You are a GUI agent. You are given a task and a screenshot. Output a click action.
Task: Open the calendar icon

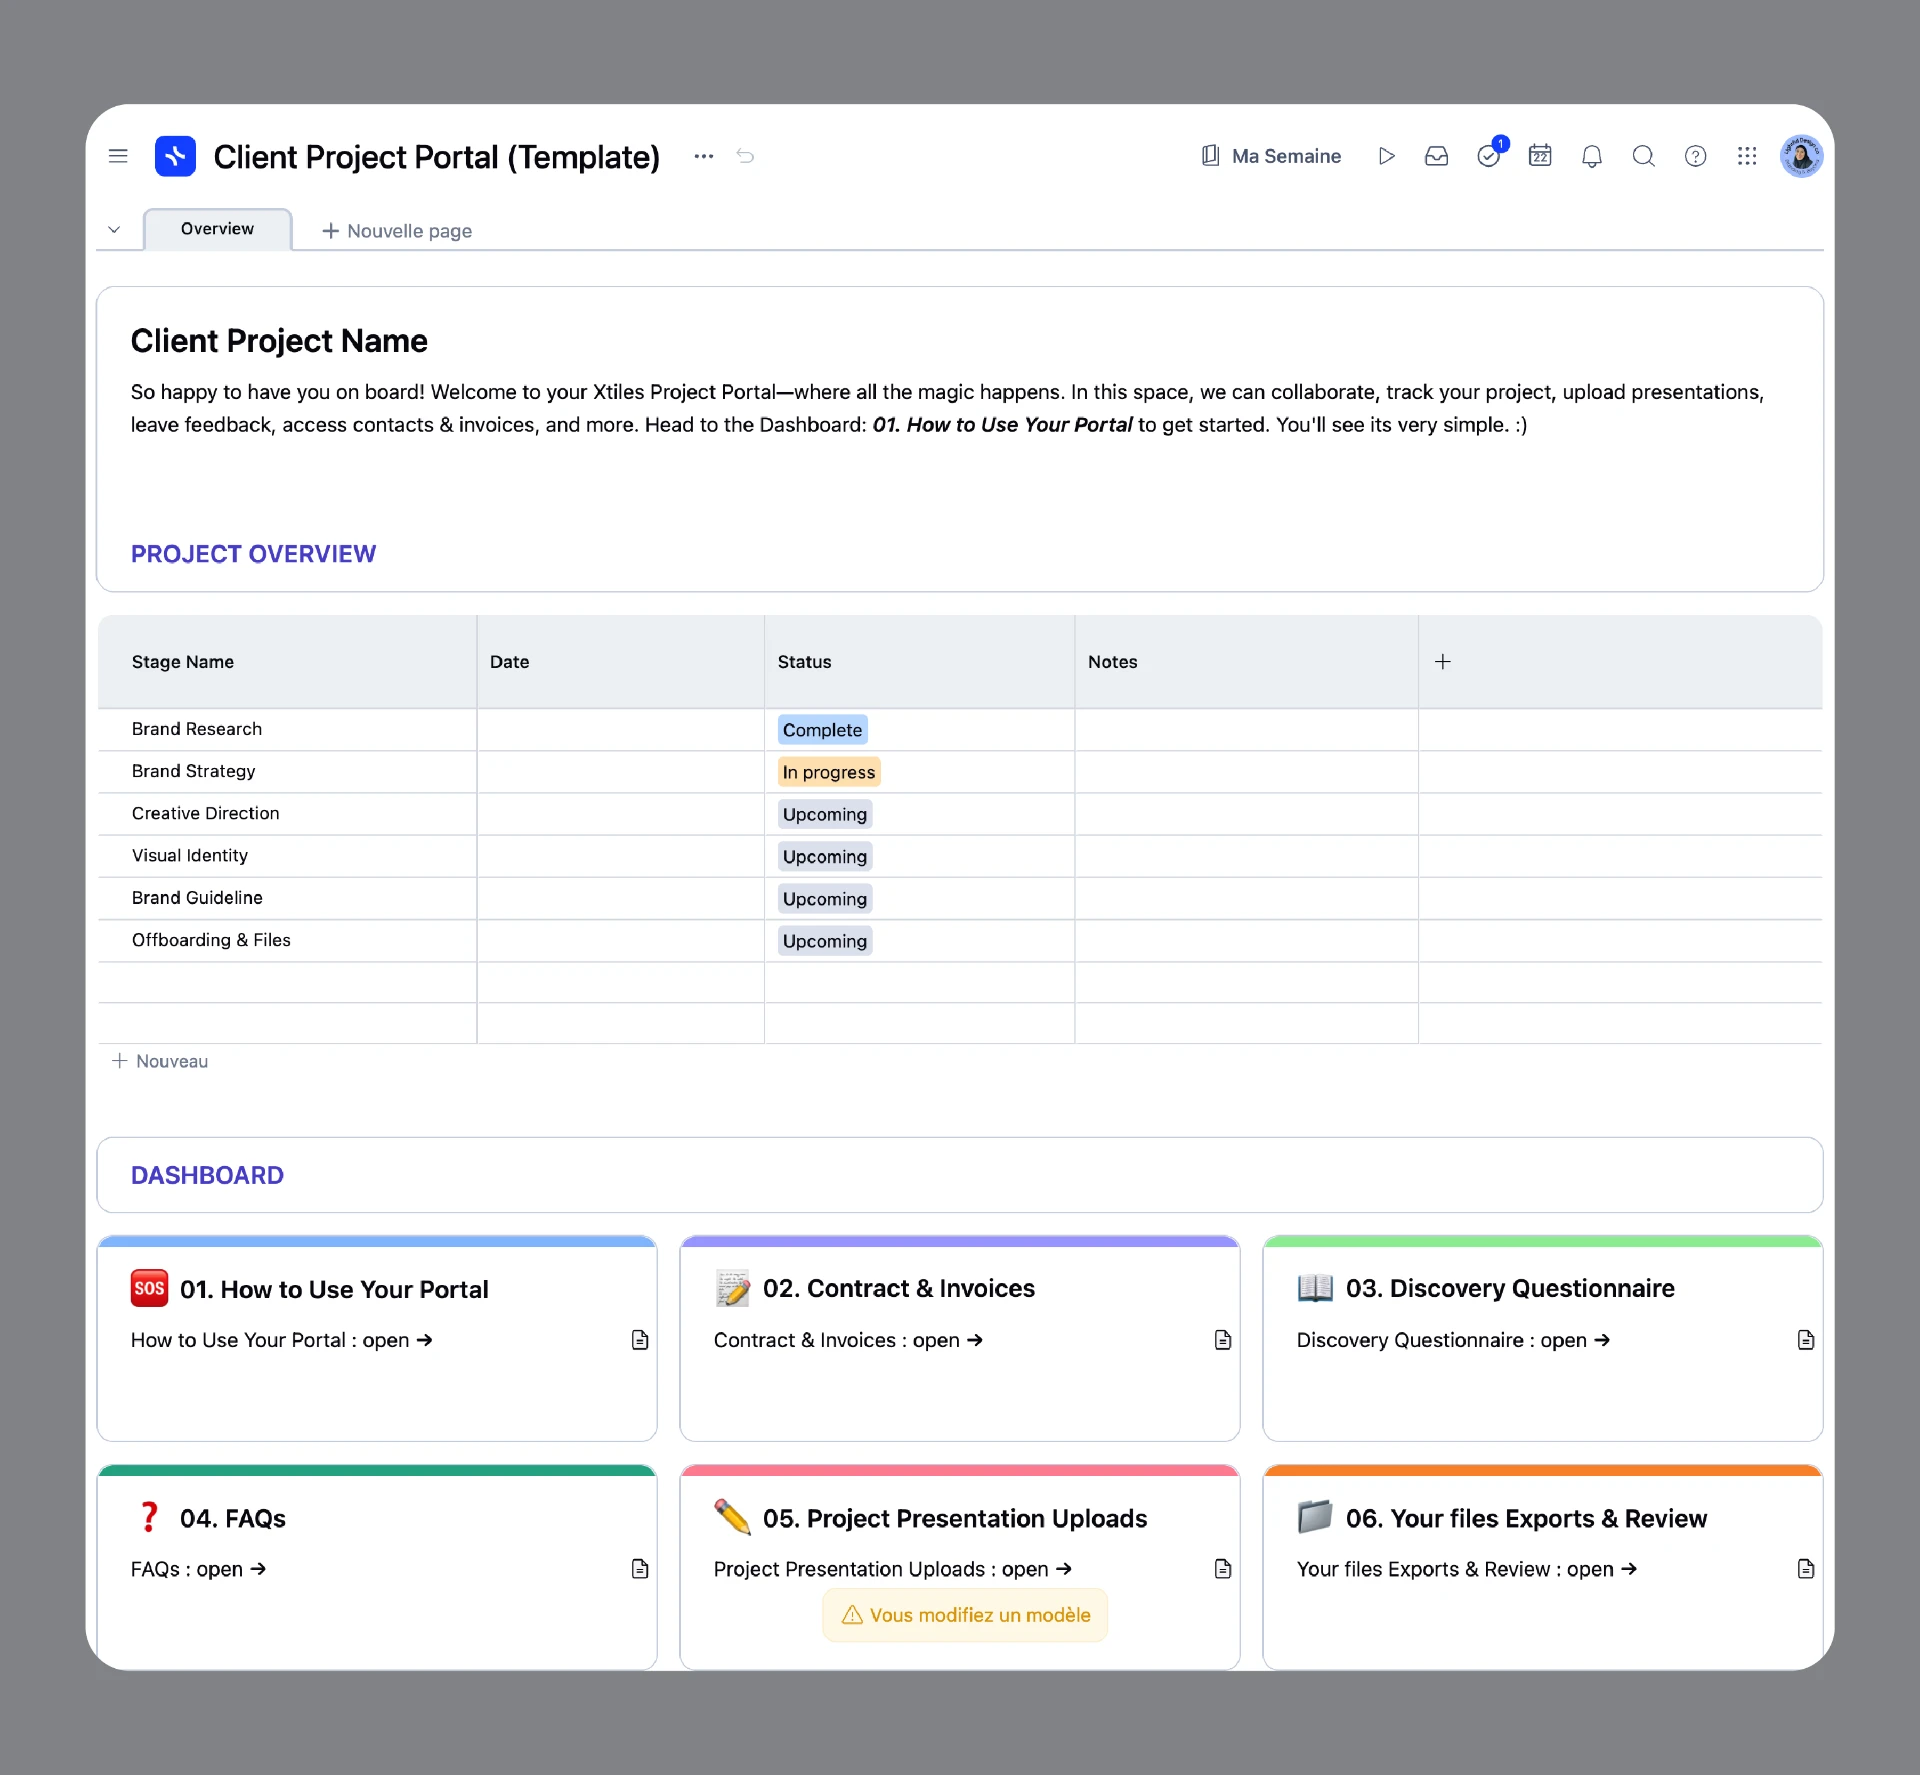pyautogui.click(x=1540, y=156)
